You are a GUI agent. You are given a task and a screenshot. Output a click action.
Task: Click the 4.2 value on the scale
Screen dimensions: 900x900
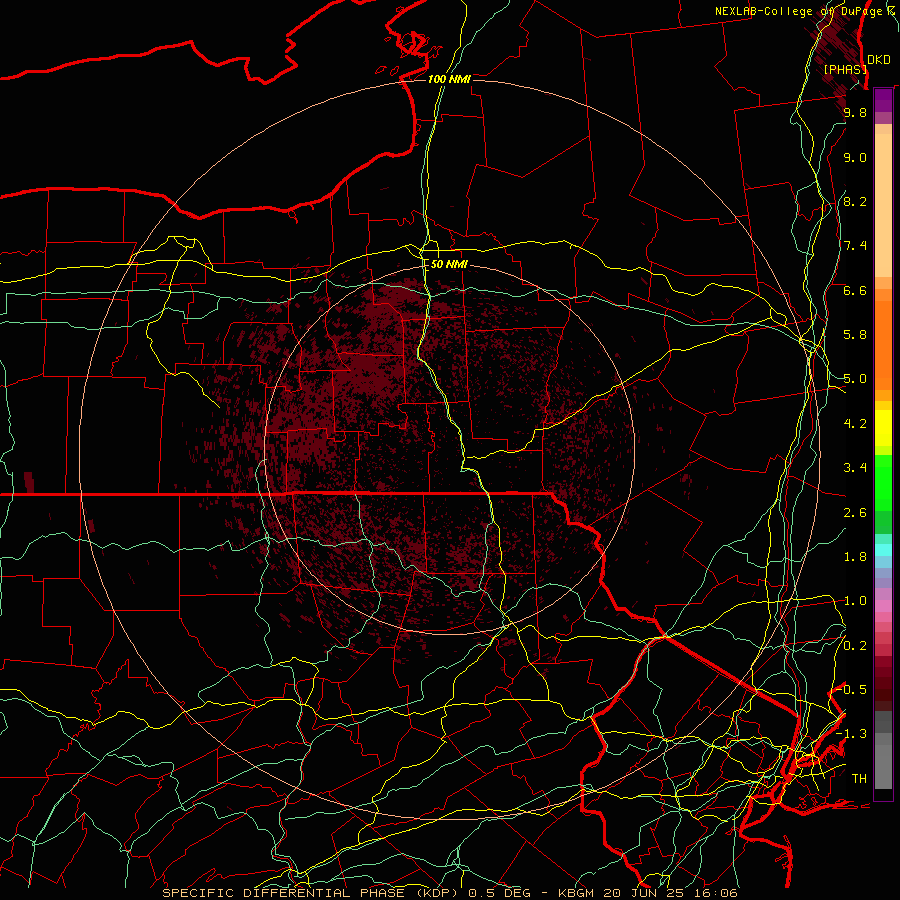[855, 424]
